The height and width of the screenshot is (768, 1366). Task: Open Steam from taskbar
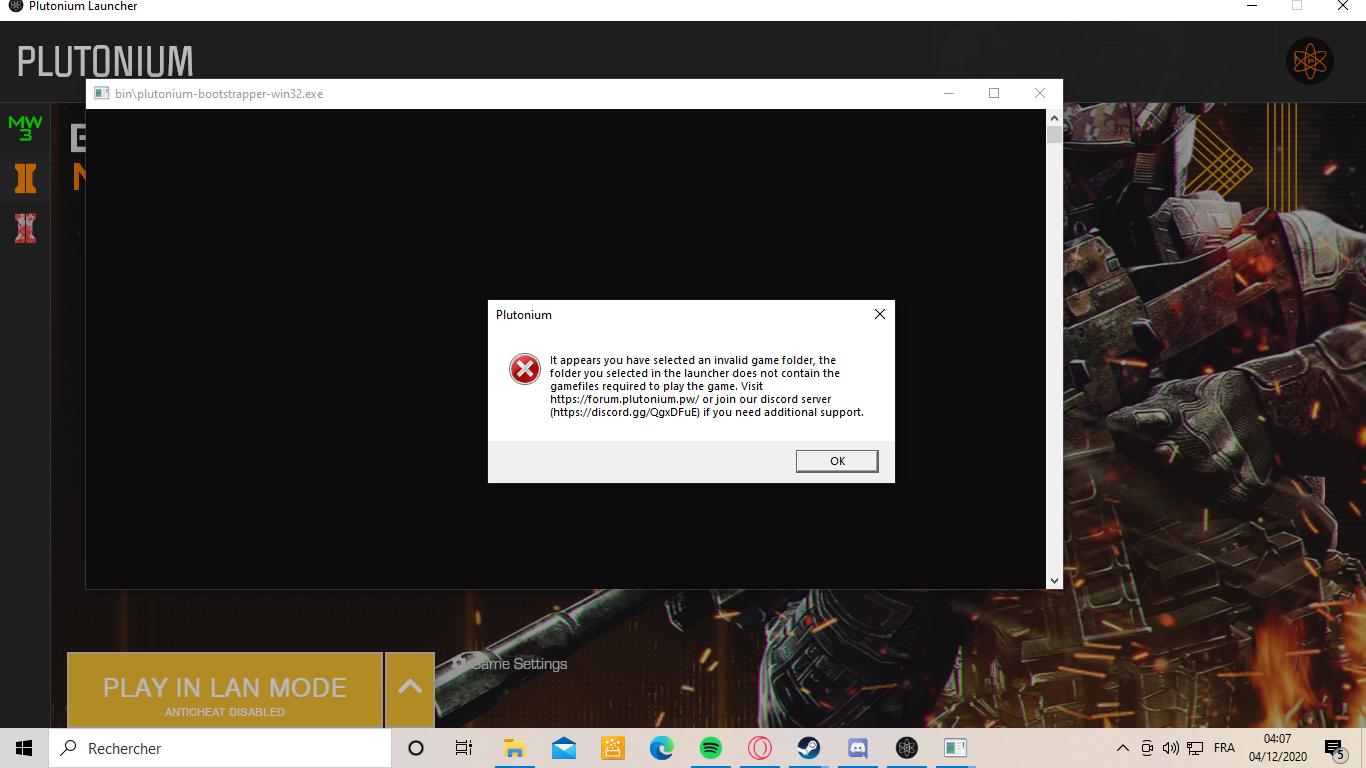pyautogui.click(x=808, y=748)
